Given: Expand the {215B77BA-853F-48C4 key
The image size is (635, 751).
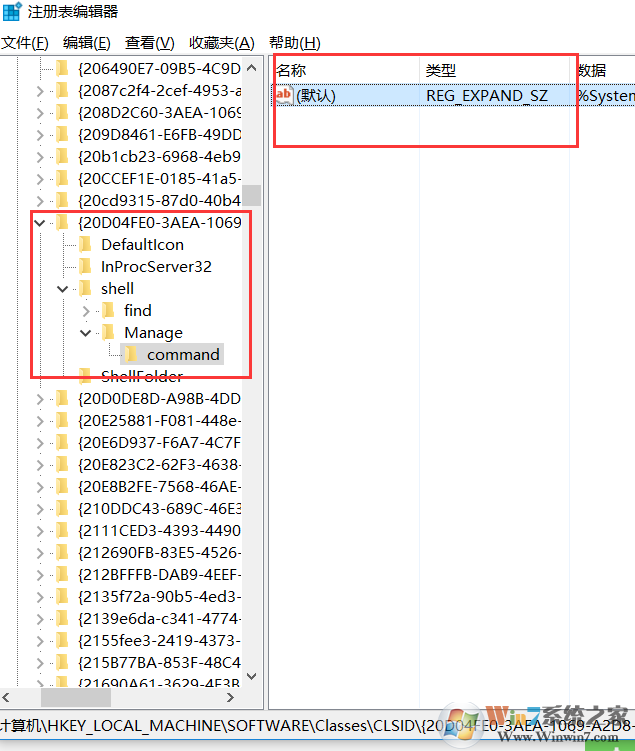Looking at the screenshot, I should [x=40, y=664].
